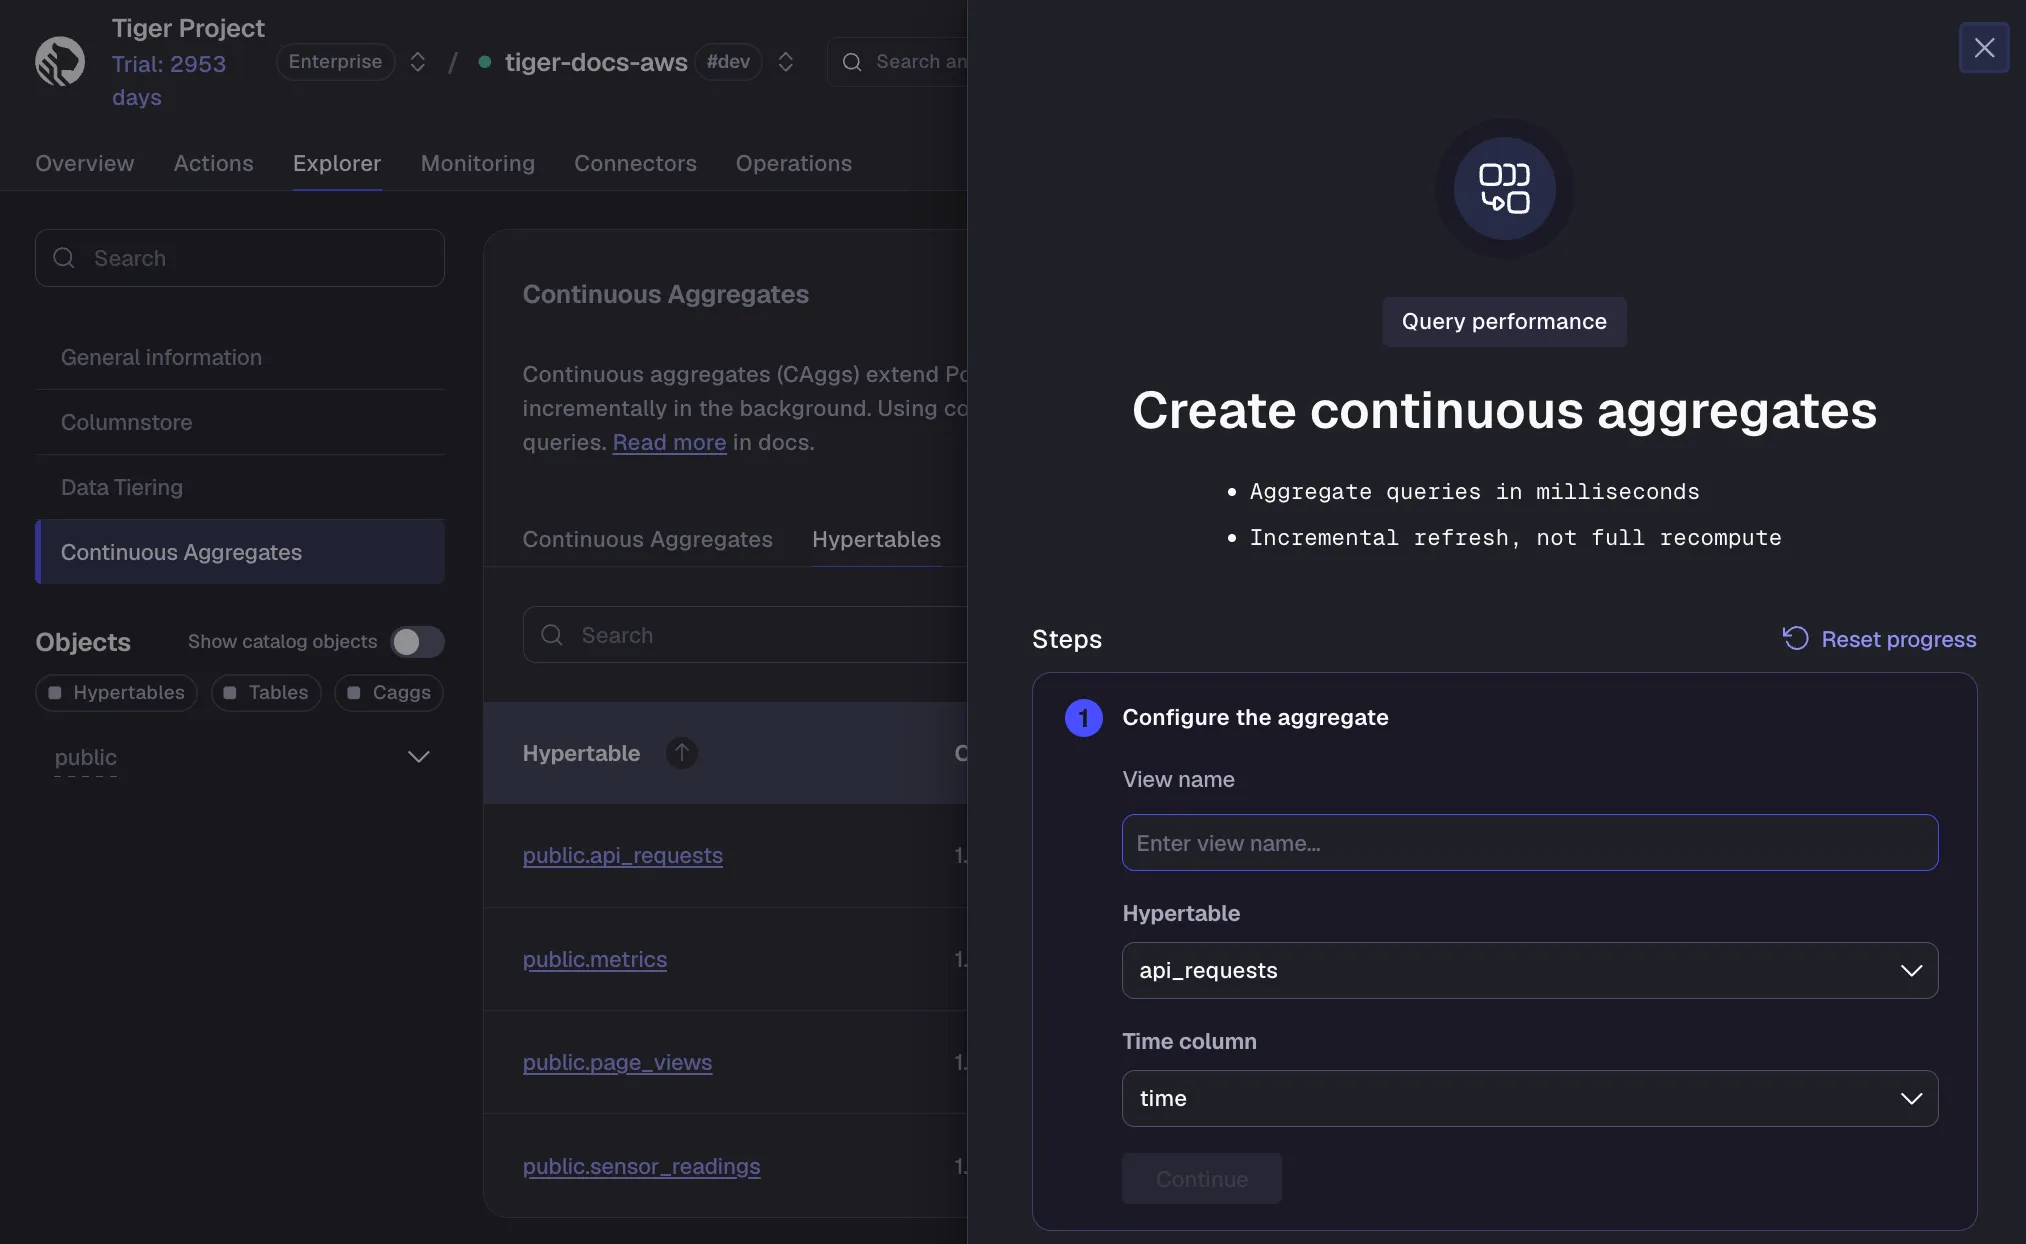
Task: Open the Time column dropdown
Action: [1530, 1099]
